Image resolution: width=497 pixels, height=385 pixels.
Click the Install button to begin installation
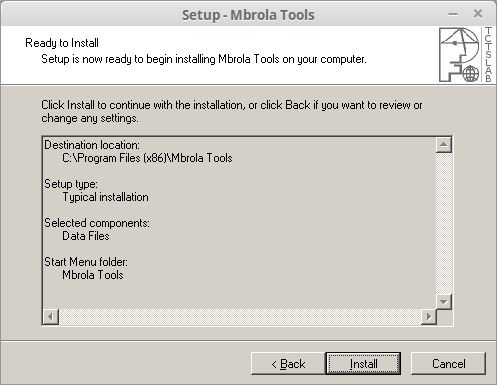coord(363,363)
